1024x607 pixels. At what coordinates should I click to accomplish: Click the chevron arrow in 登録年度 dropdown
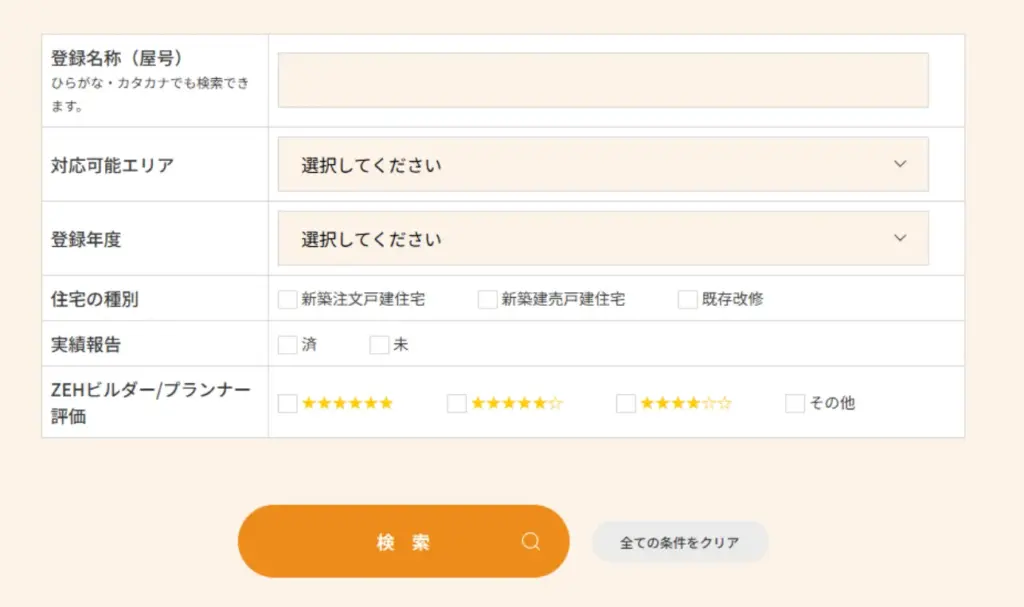point(900,238)
